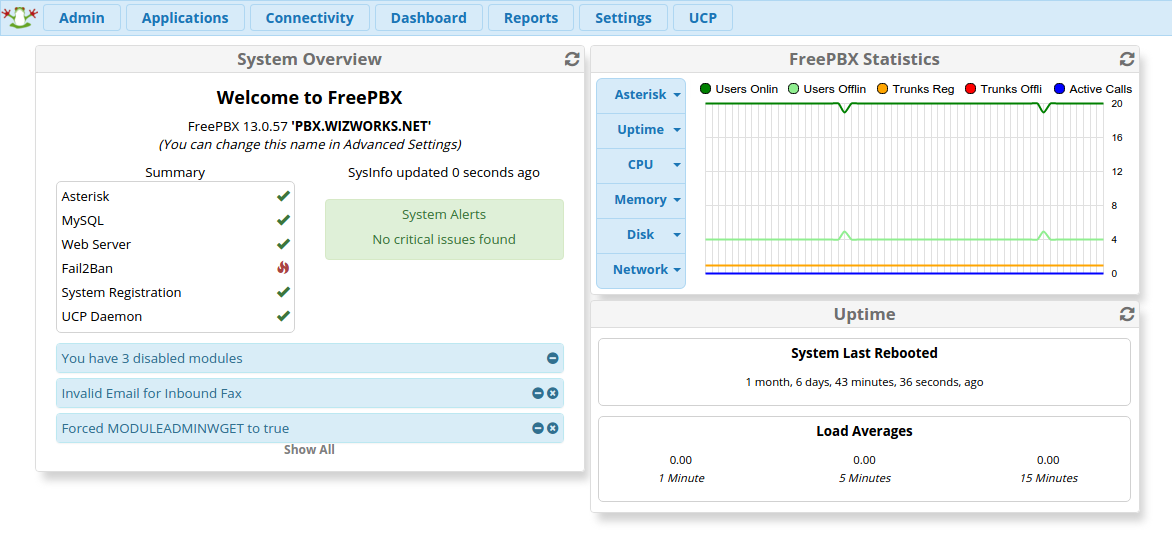Open the Applications menu
This screenshot has width=1172, height=544.
185,18
